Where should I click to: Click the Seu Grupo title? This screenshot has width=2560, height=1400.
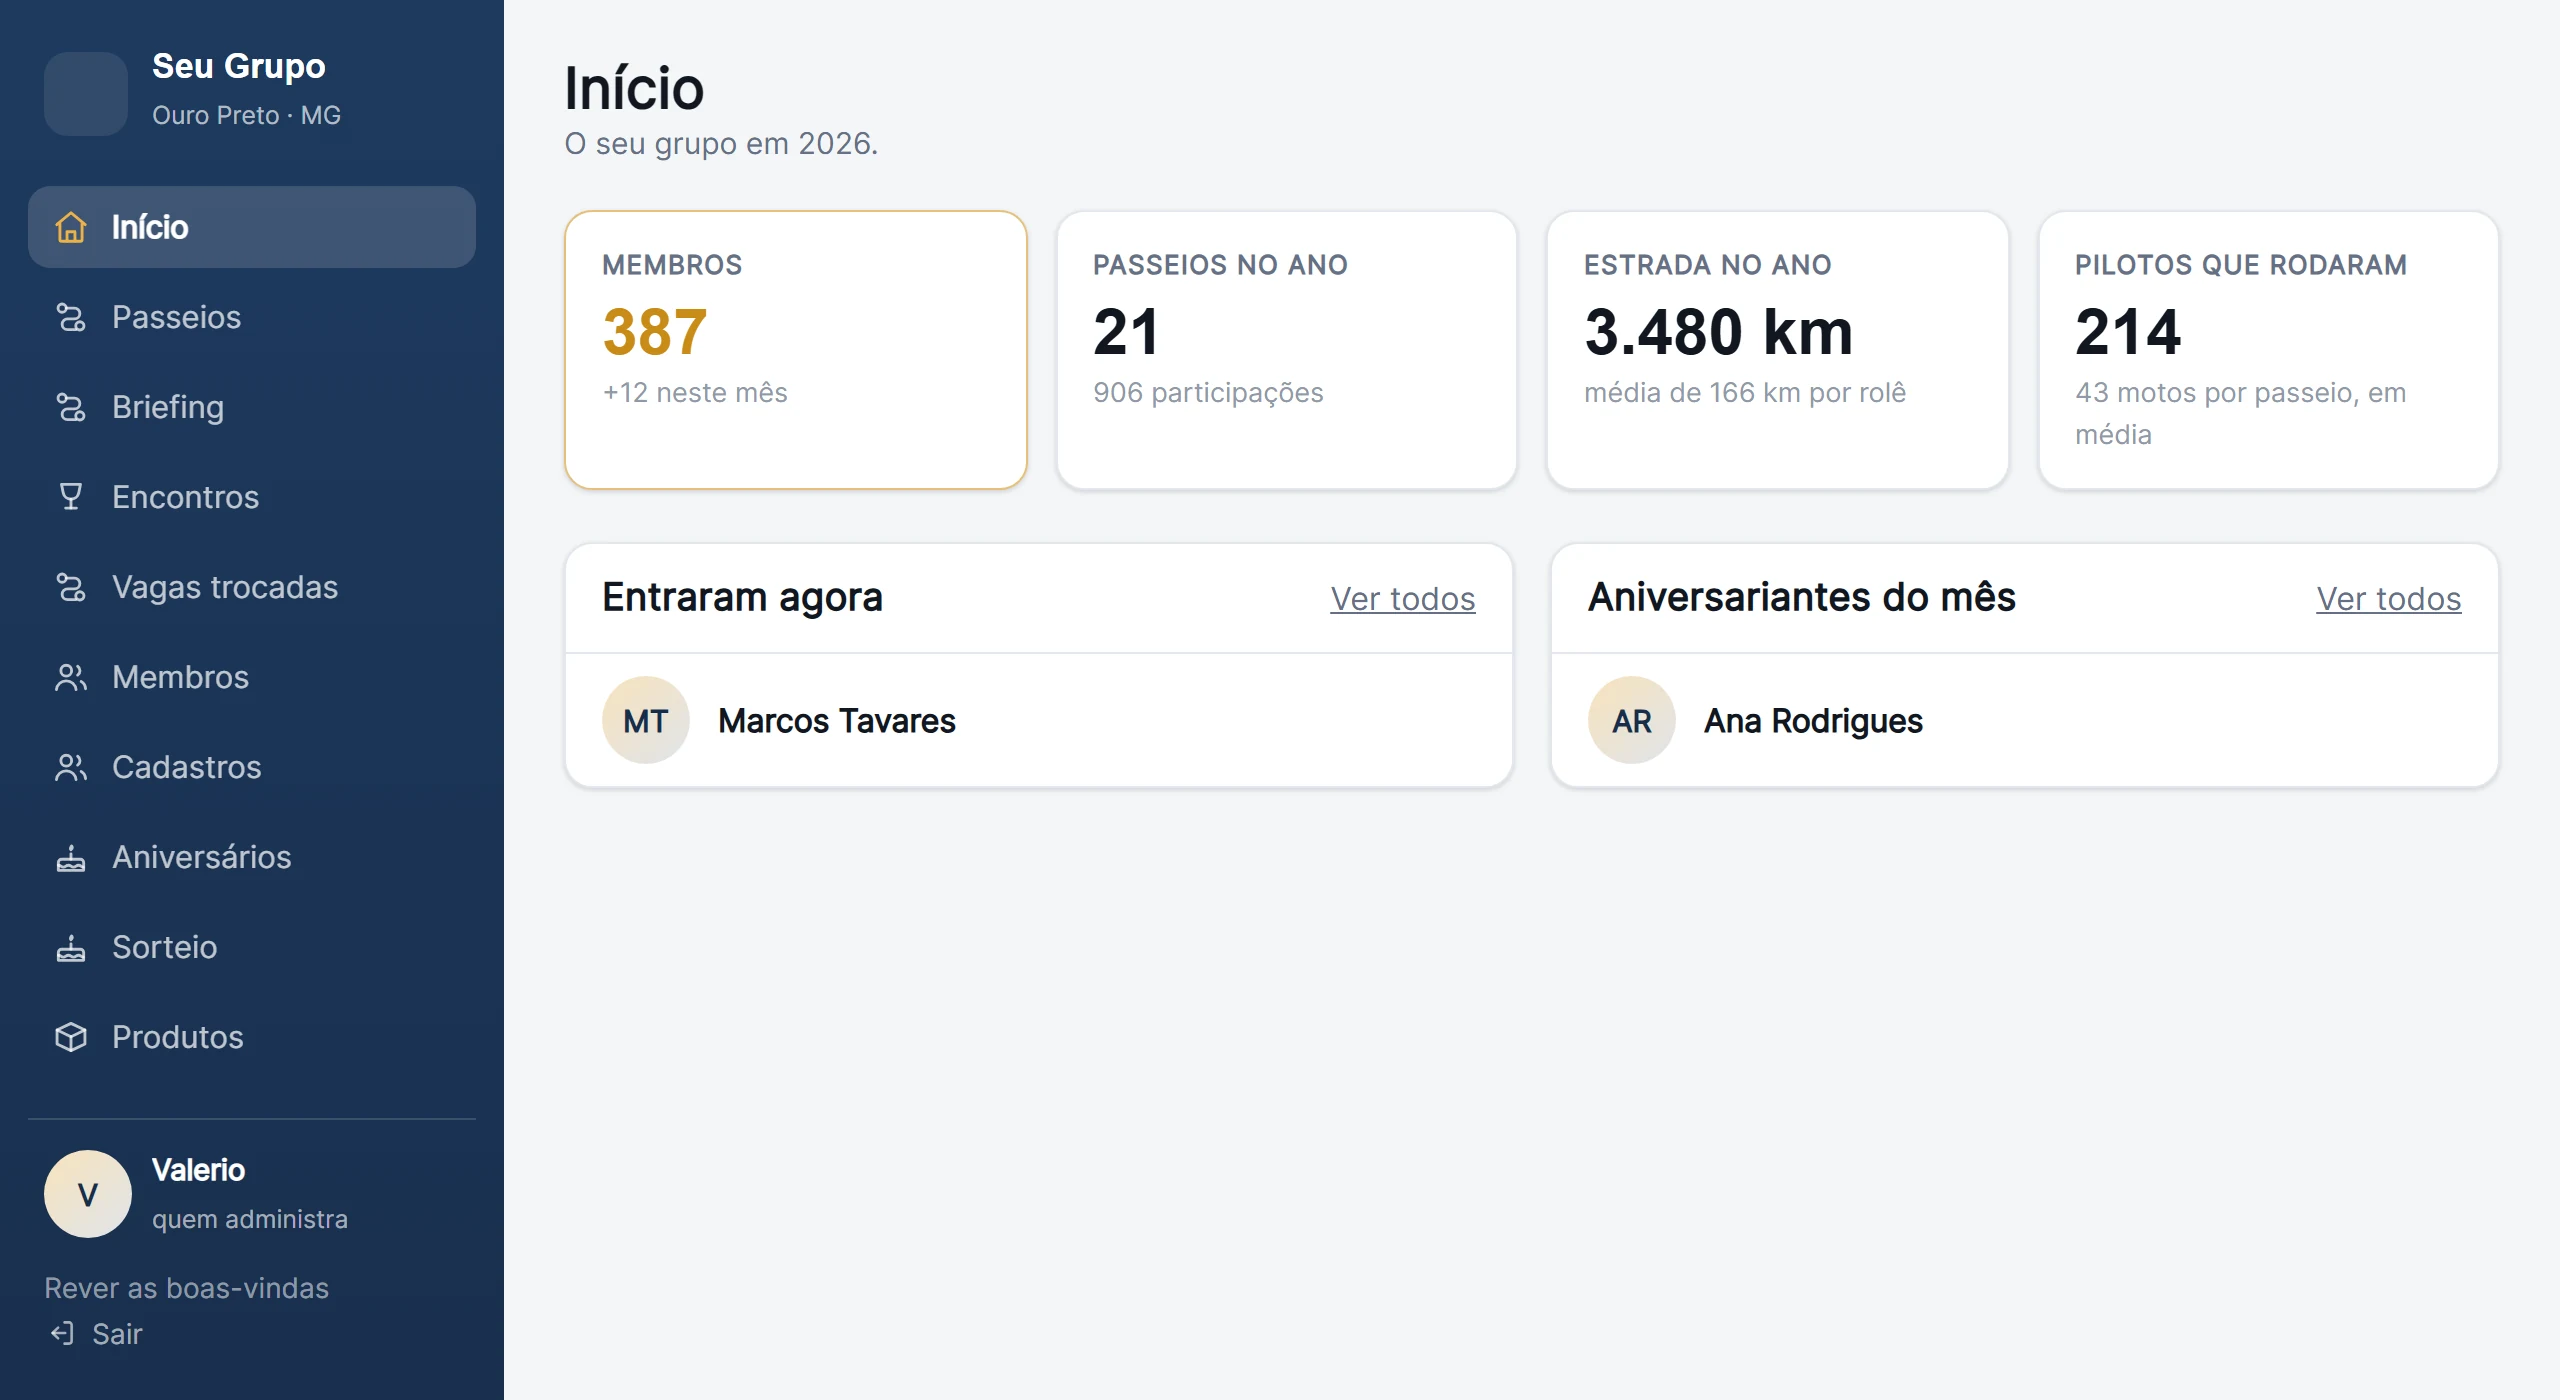[239, 66]
